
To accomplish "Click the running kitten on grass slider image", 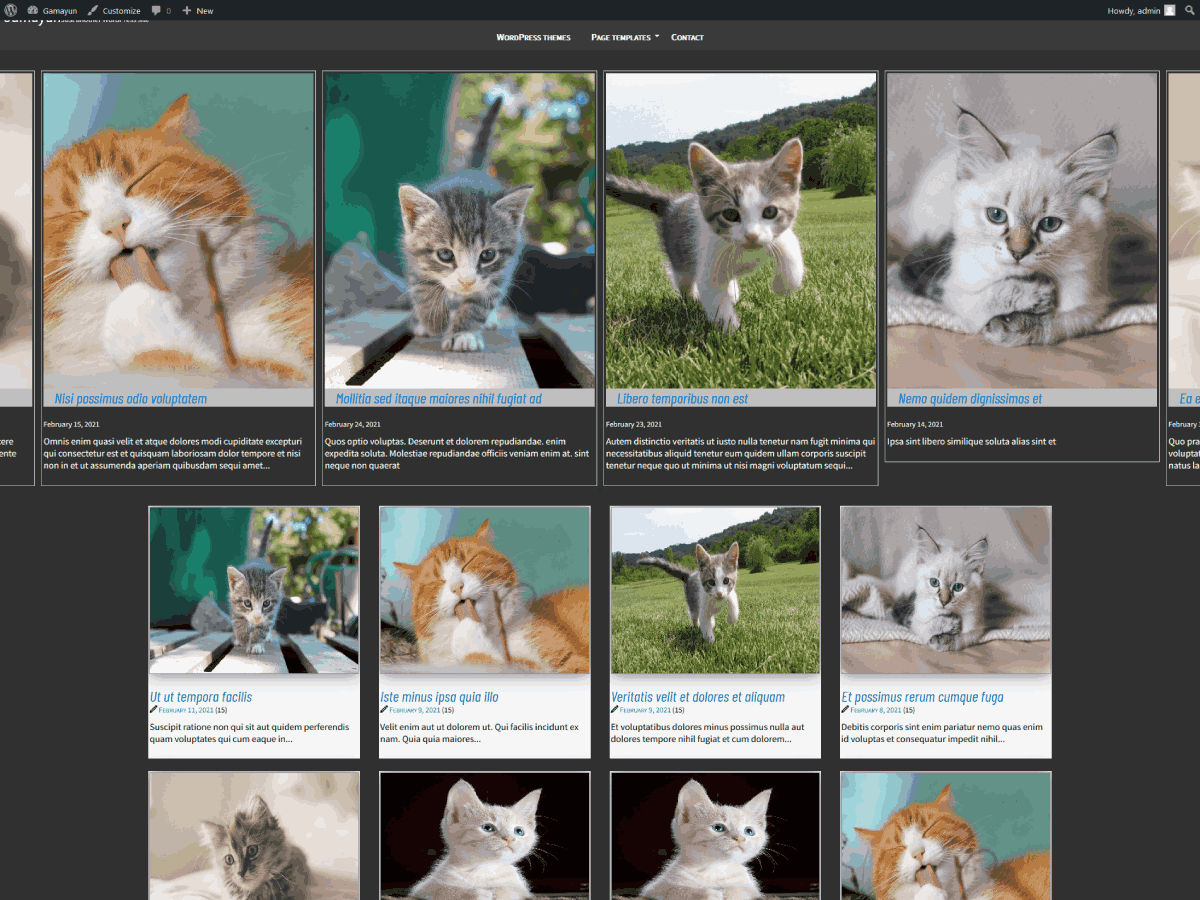I will [740, 230].
